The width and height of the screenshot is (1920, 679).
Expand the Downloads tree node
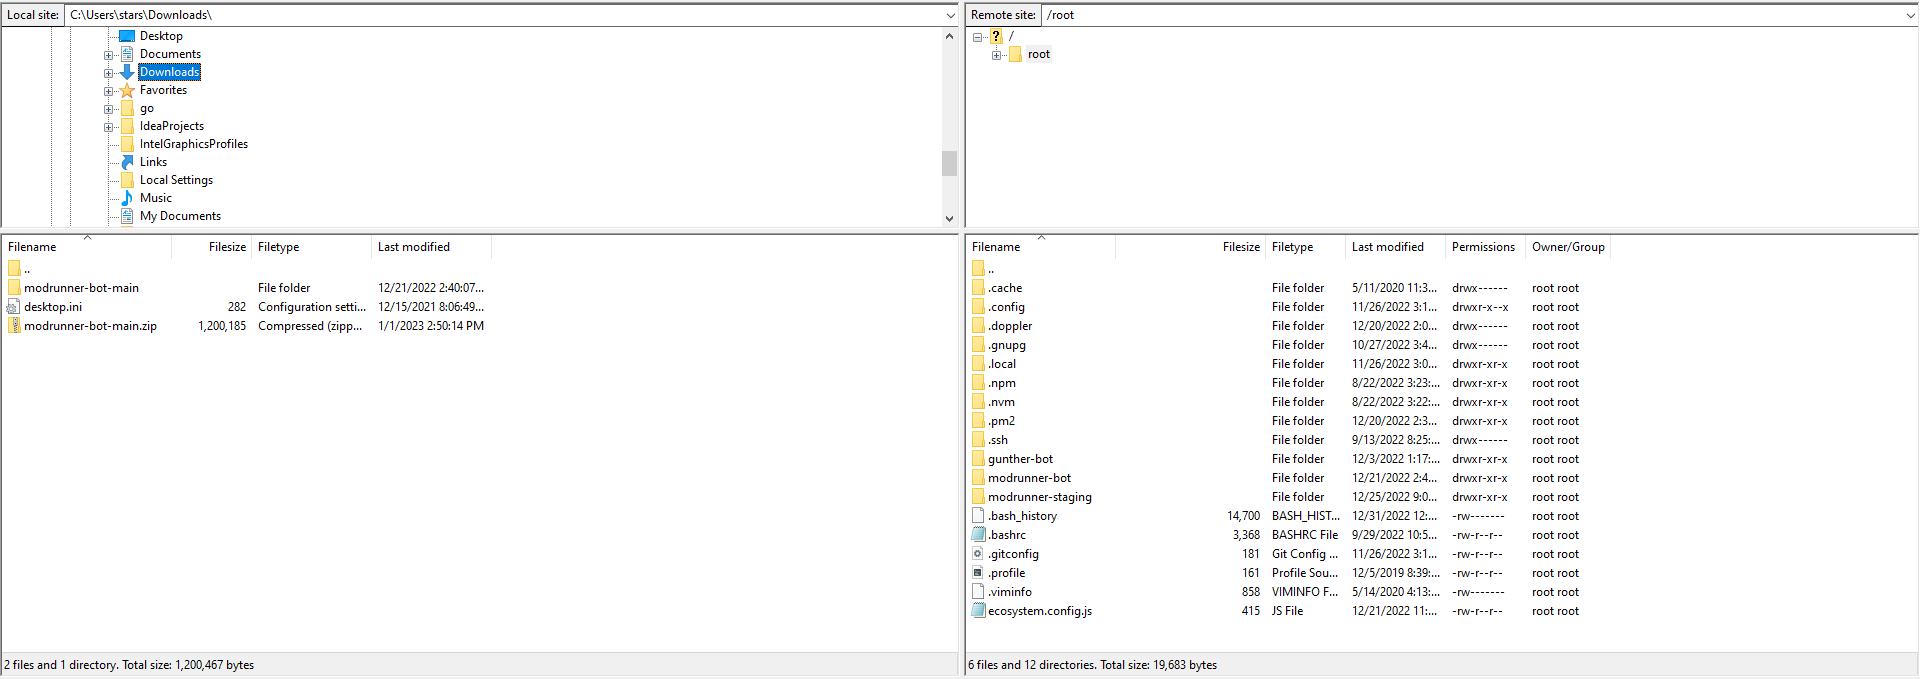(x=108, y=73)
